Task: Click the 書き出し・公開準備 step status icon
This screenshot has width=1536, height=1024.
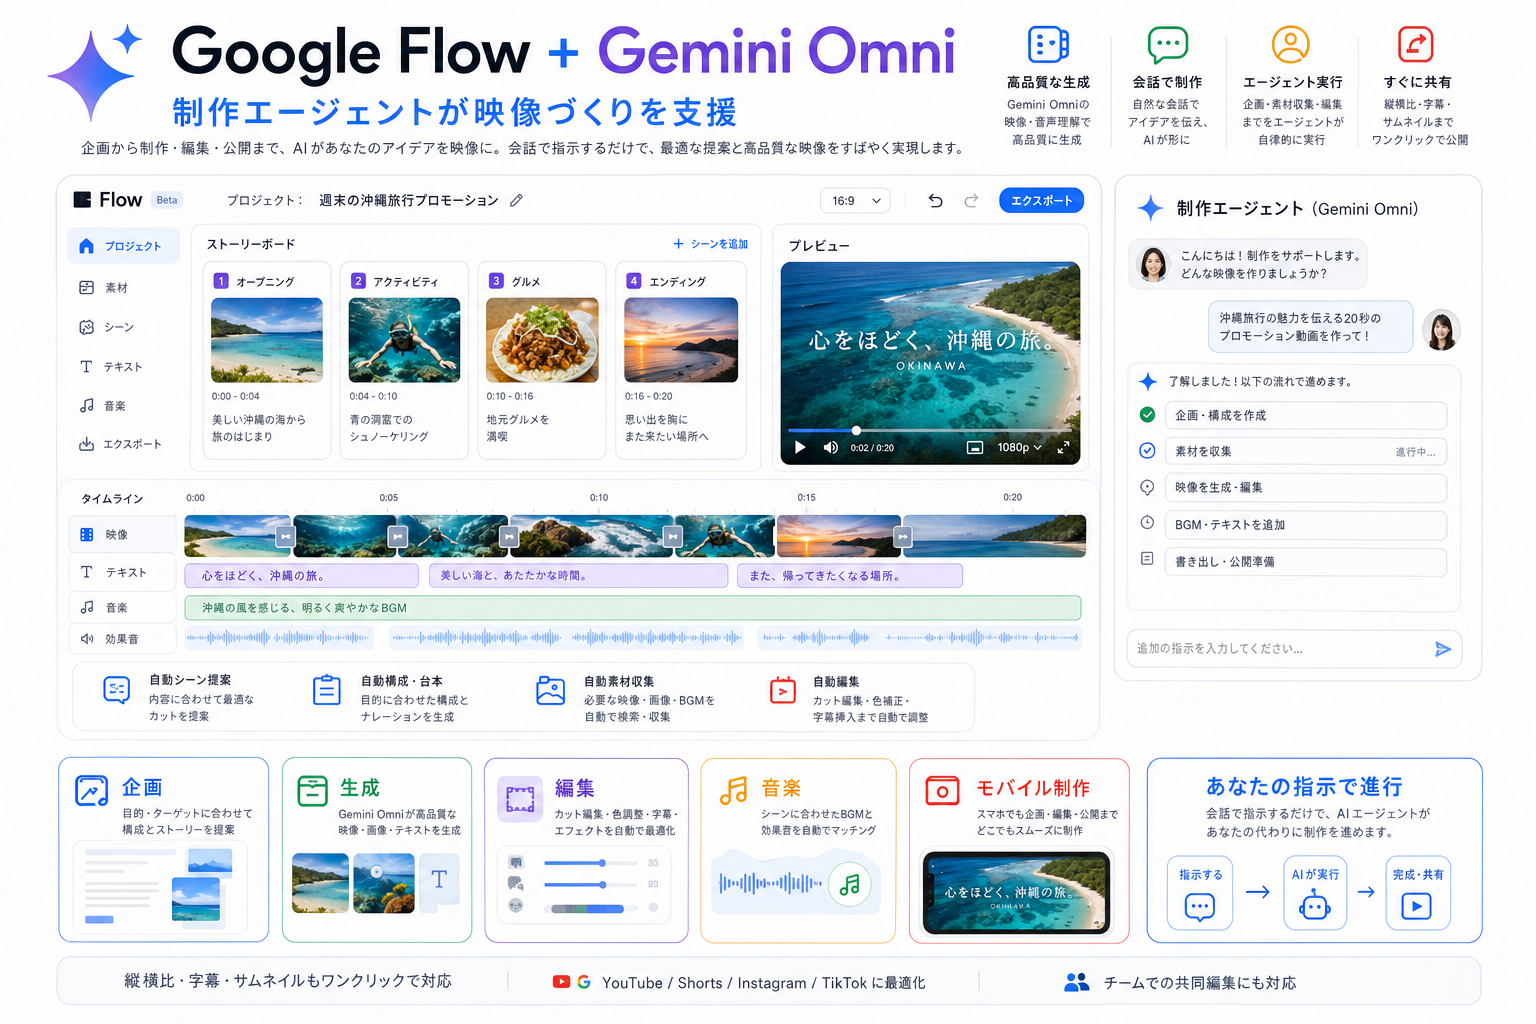Action: pyautogui.click(x=1147, y=559)
